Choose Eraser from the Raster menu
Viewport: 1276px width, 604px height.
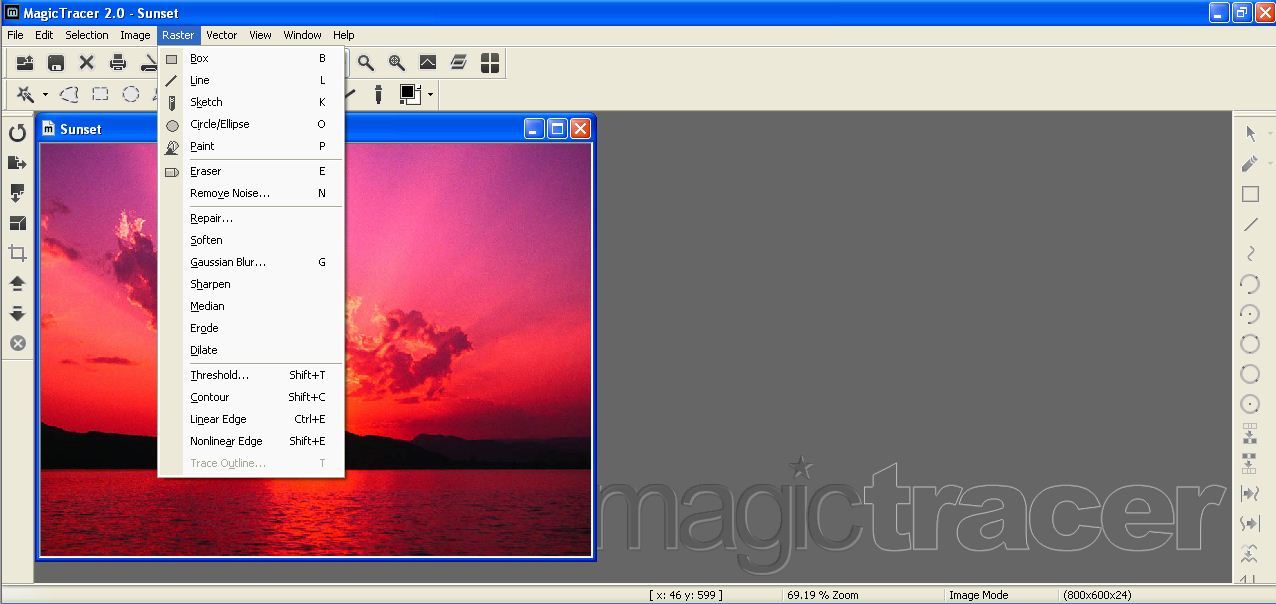(251, 171)
